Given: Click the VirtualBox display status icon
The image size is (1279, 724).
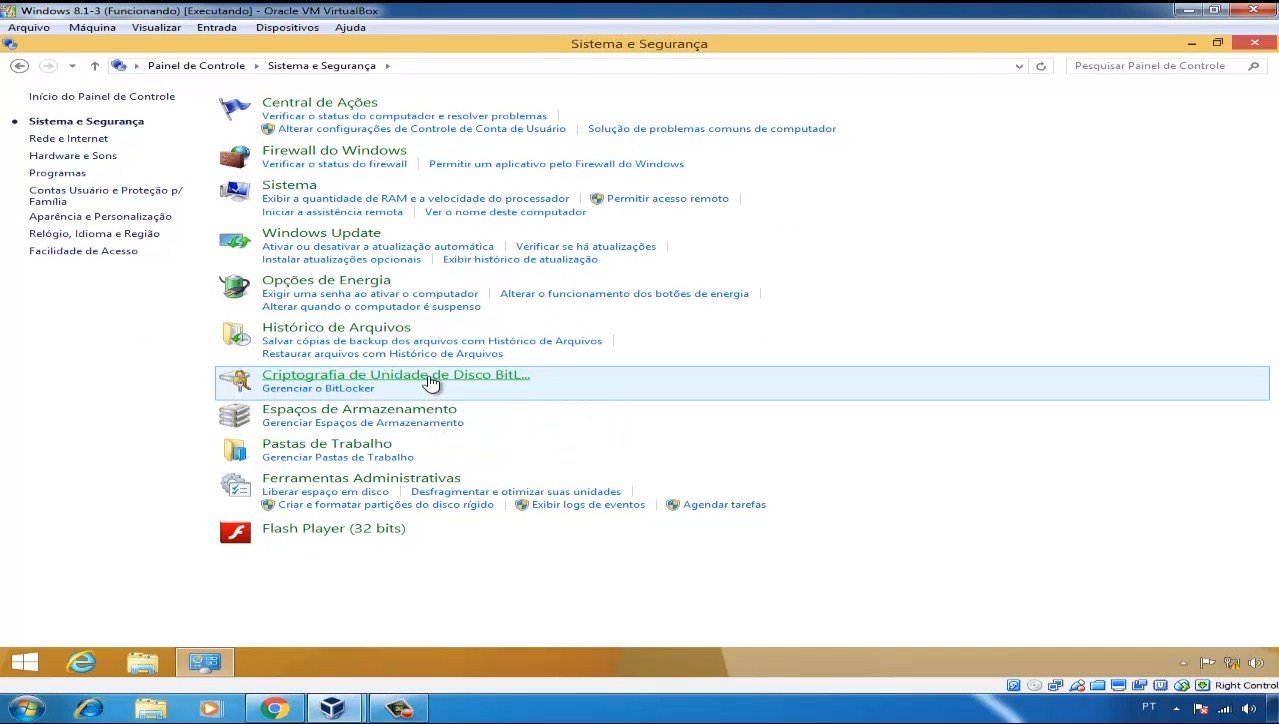Looking at the screenshot, I should click(1119, 686).
